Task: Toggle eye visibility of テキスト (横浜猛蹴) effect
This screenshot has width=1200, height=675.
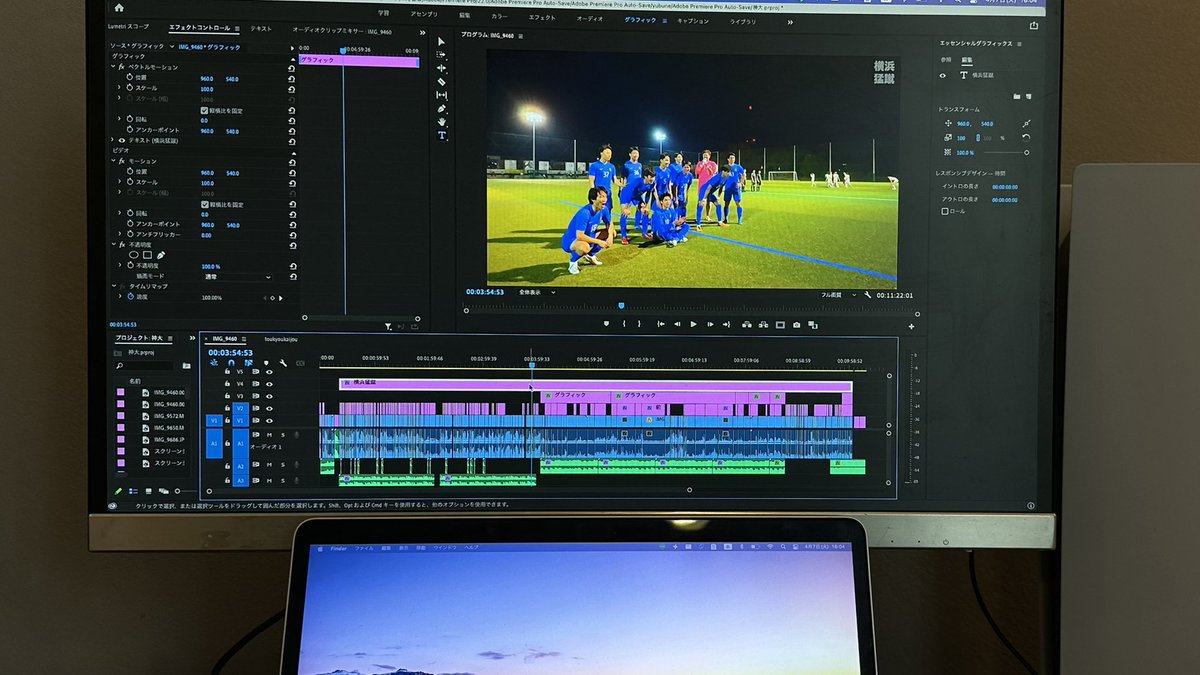Action: (122, 140)
